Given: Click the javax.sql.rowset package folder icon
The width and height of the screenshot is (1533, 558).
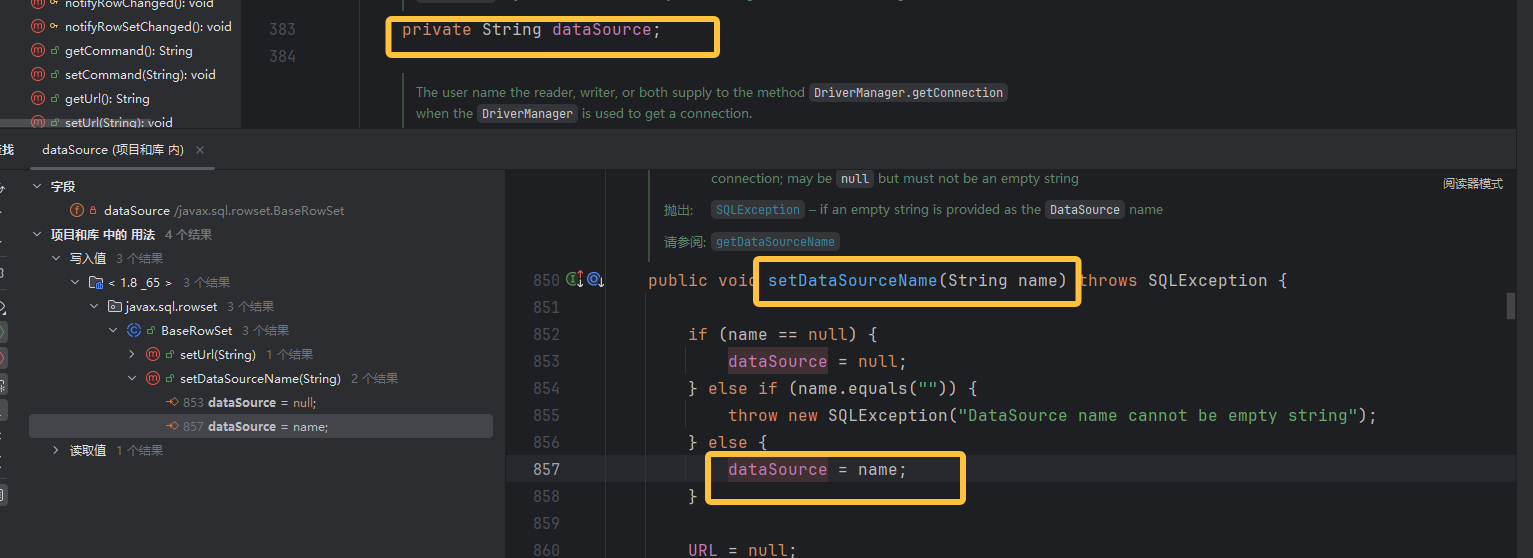Looking at the screenshot, I should click(115, 307).
